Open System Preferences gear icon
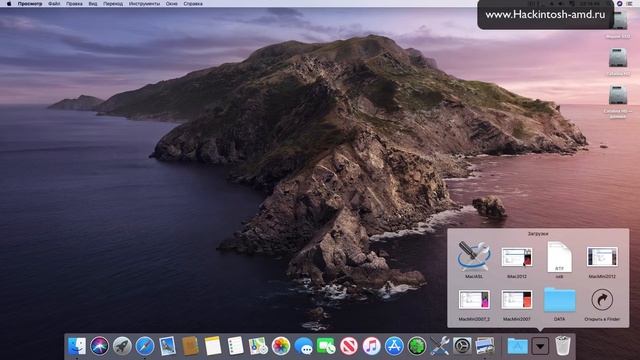 462,346
